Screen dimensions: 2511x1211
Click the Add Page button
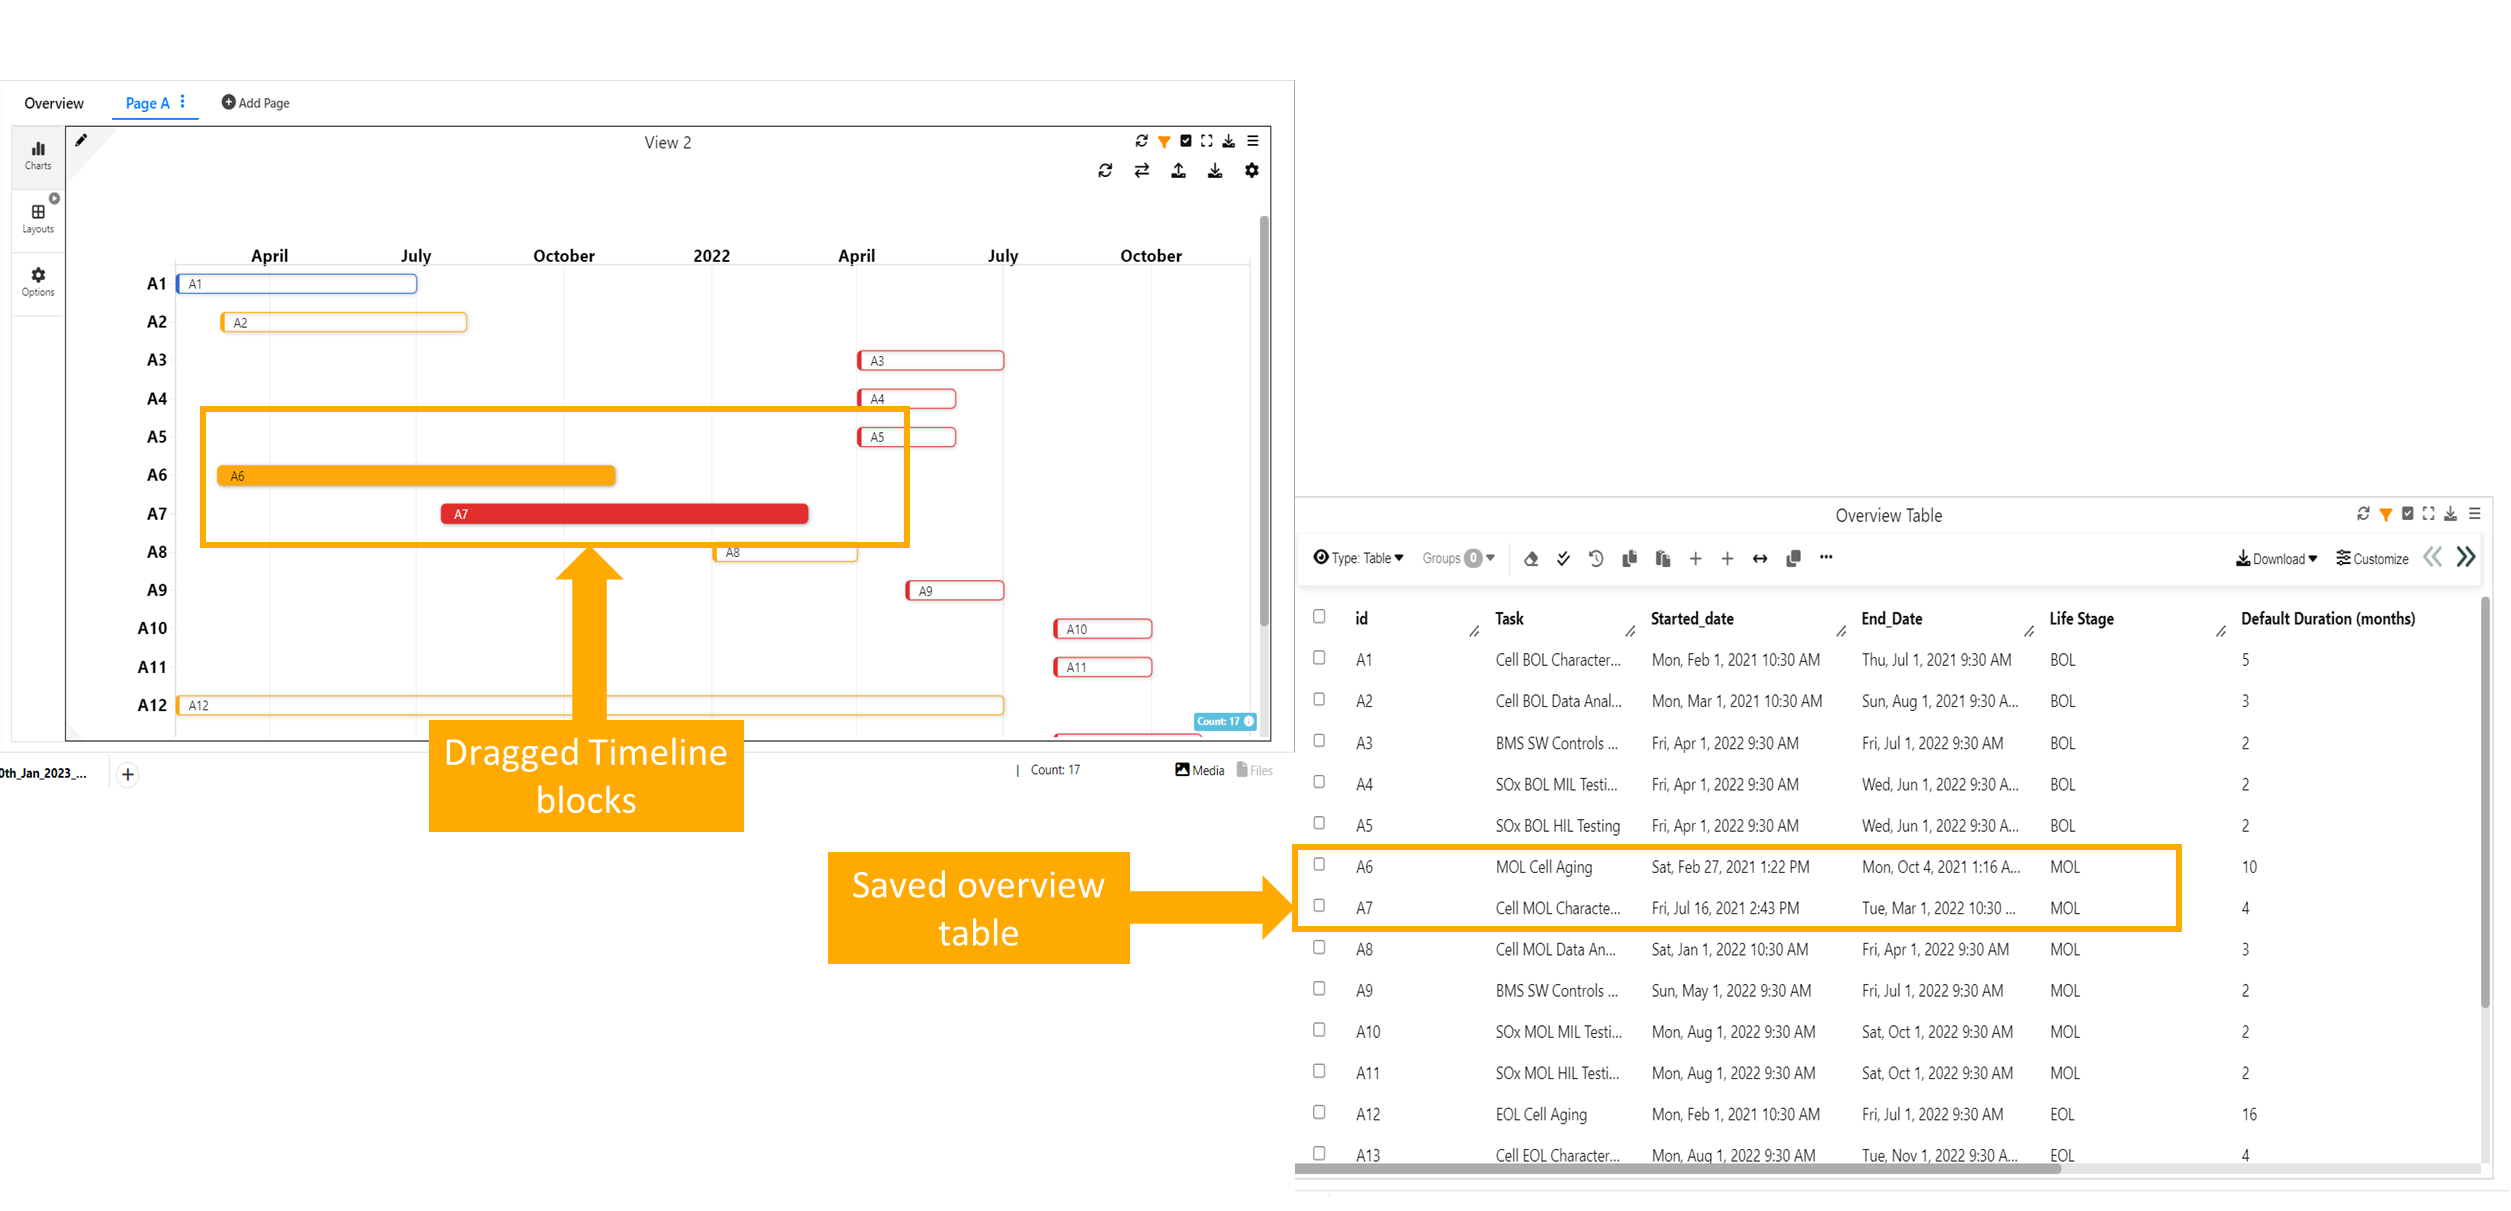pyautogui.click(x=255, y=103)
